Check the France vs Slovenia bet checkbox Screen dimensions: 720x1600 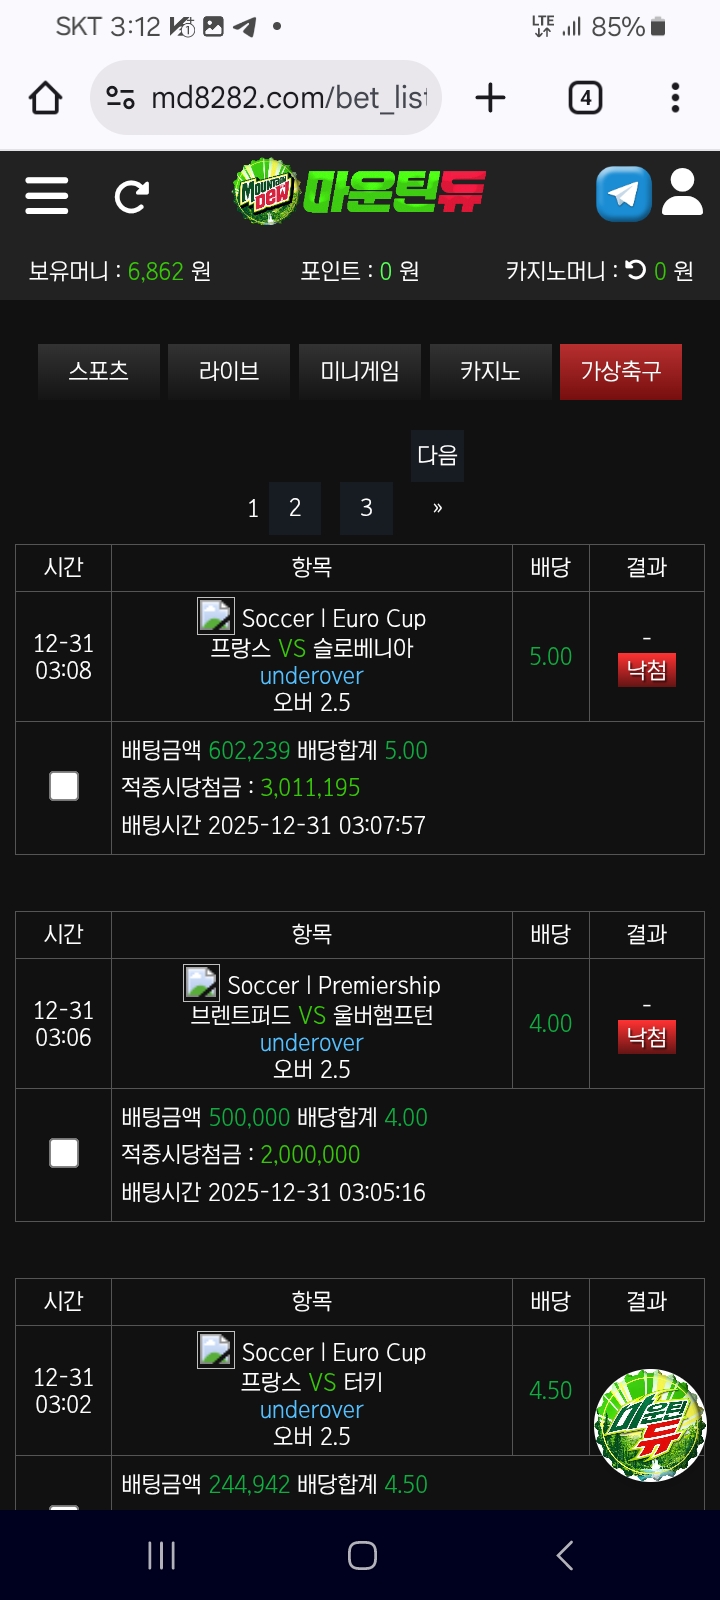pyautogui.click(x=64, y=787)
